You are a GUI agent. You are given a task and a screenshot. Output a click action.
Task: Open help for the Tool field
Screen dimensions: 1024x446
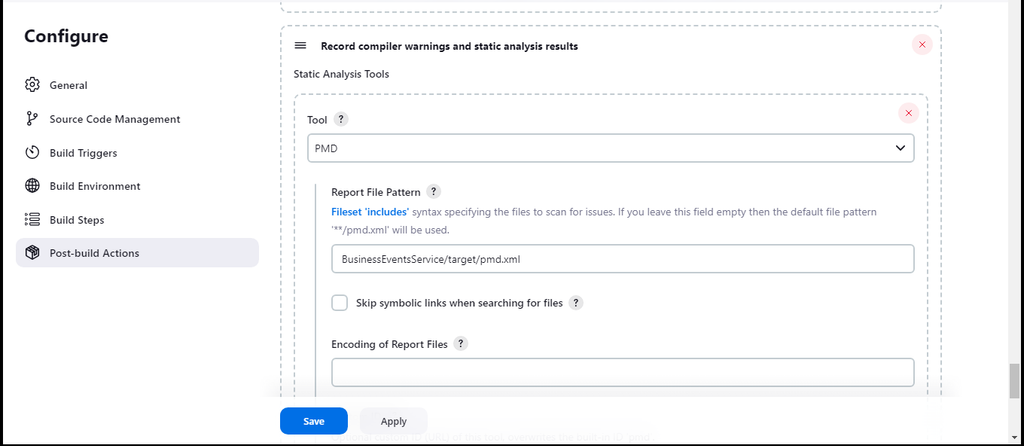(x=341, y=119)
